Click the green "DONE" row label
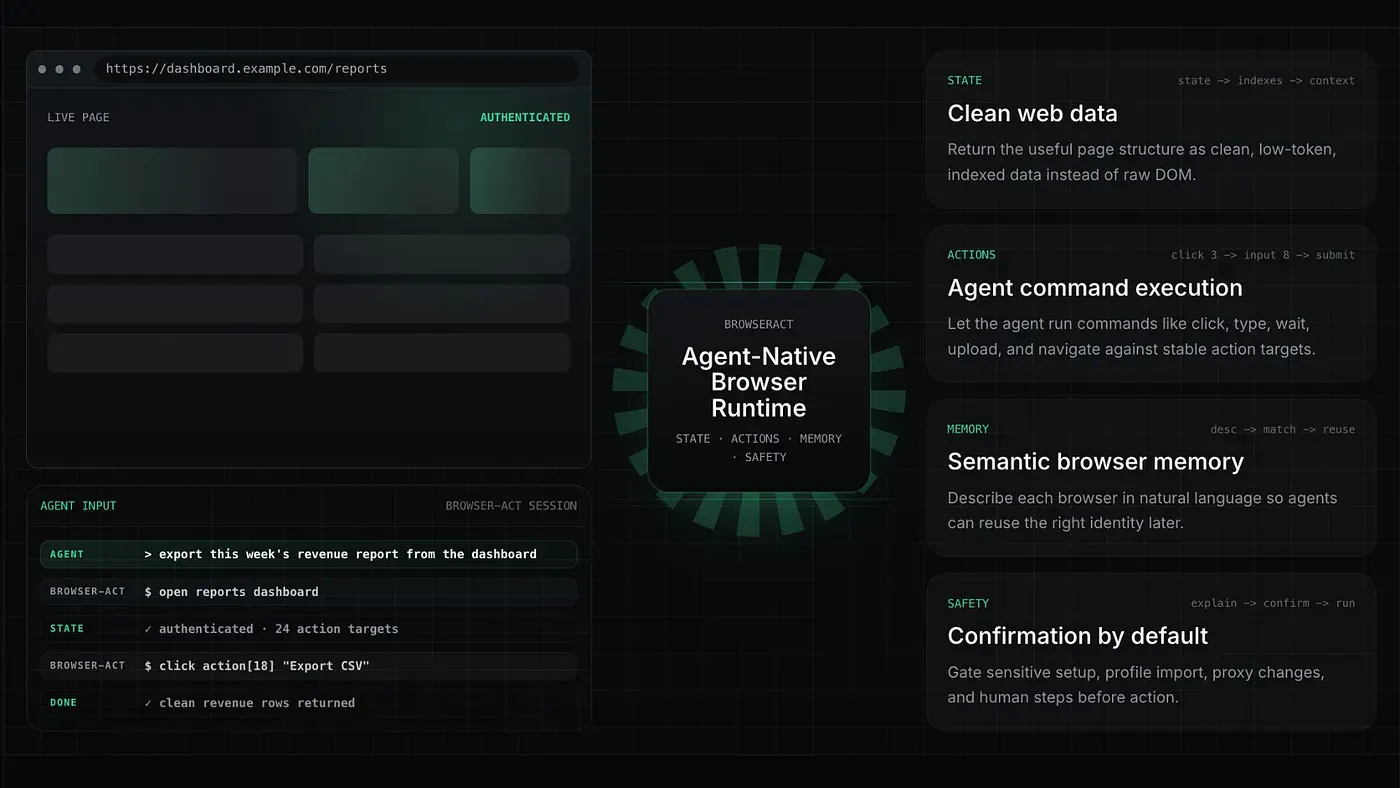This screenshot has width=1400, height=788. click(63, 703)
